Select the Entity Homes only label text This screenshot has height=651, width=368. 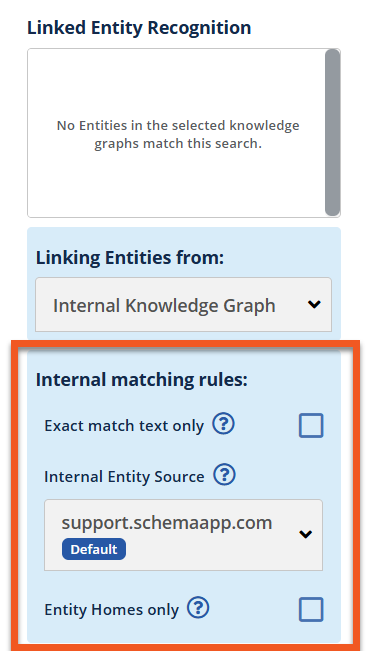point(111,610)
